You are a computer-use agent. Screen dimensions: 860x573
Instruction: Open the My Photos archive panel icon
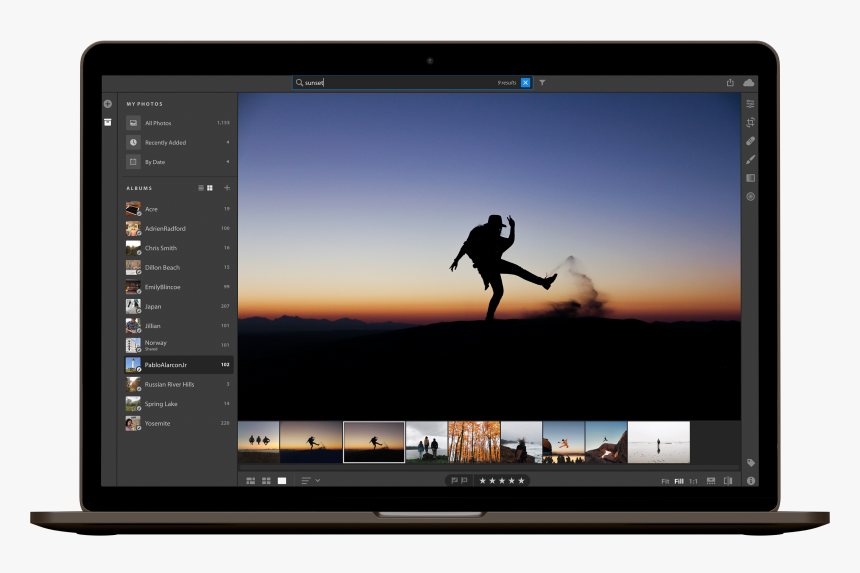pos(108,122)
